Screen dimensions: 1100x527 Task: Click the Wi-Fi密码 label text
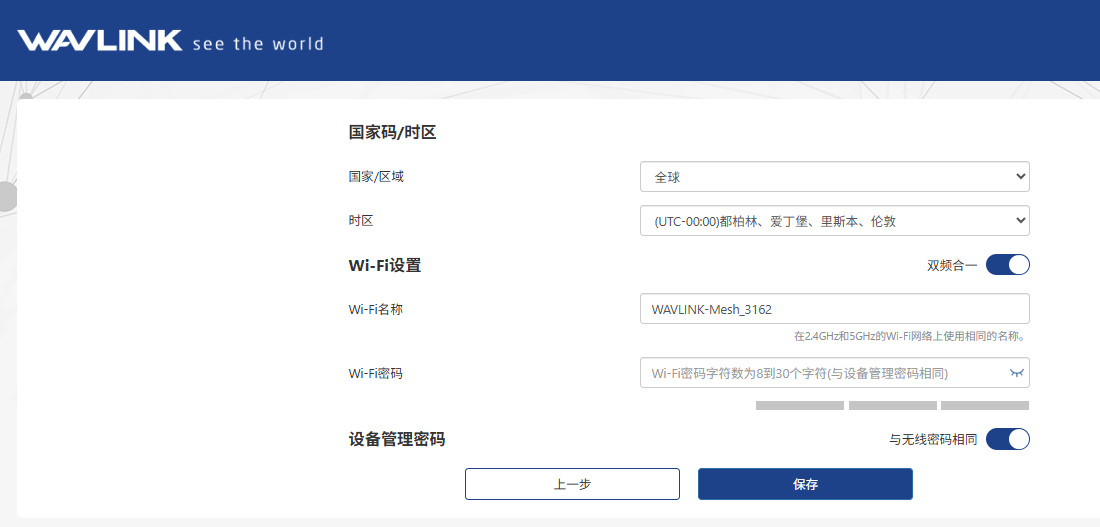point(375,373)
